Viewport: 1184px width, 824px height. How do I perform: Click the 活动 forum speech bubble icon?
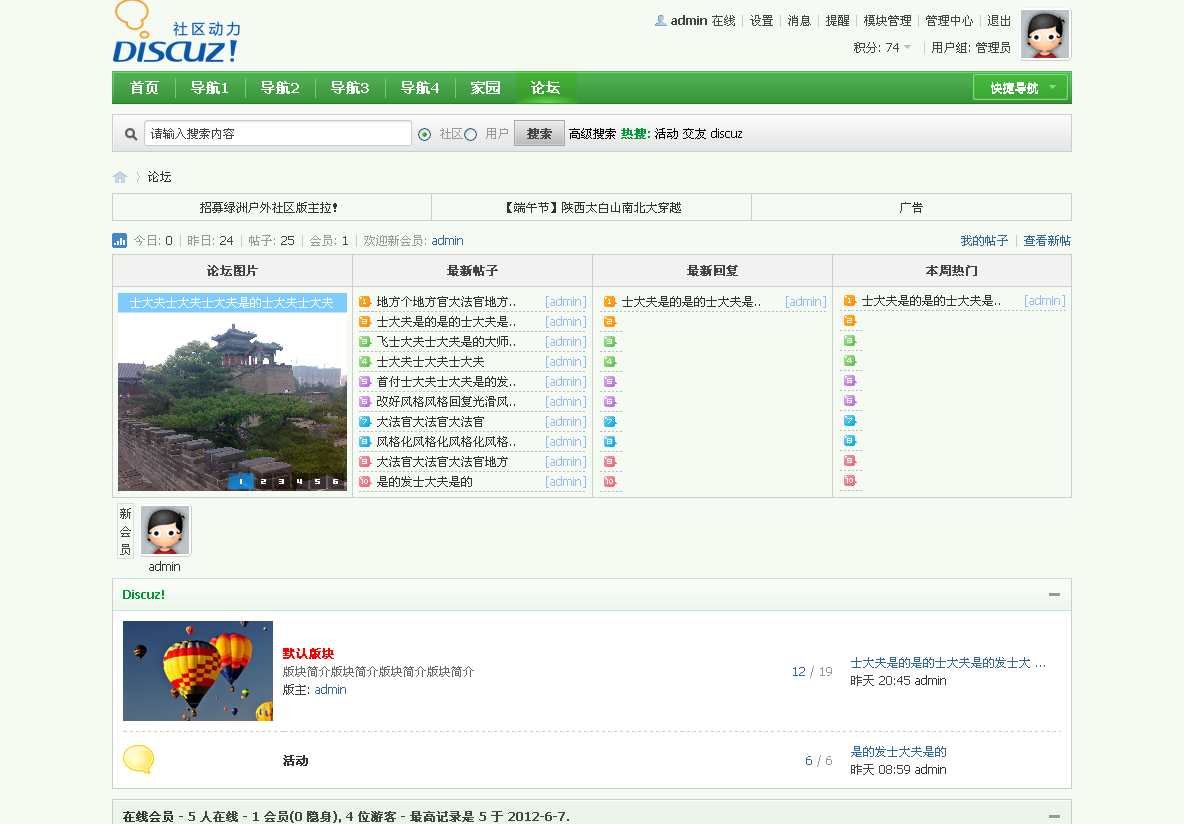138,759
